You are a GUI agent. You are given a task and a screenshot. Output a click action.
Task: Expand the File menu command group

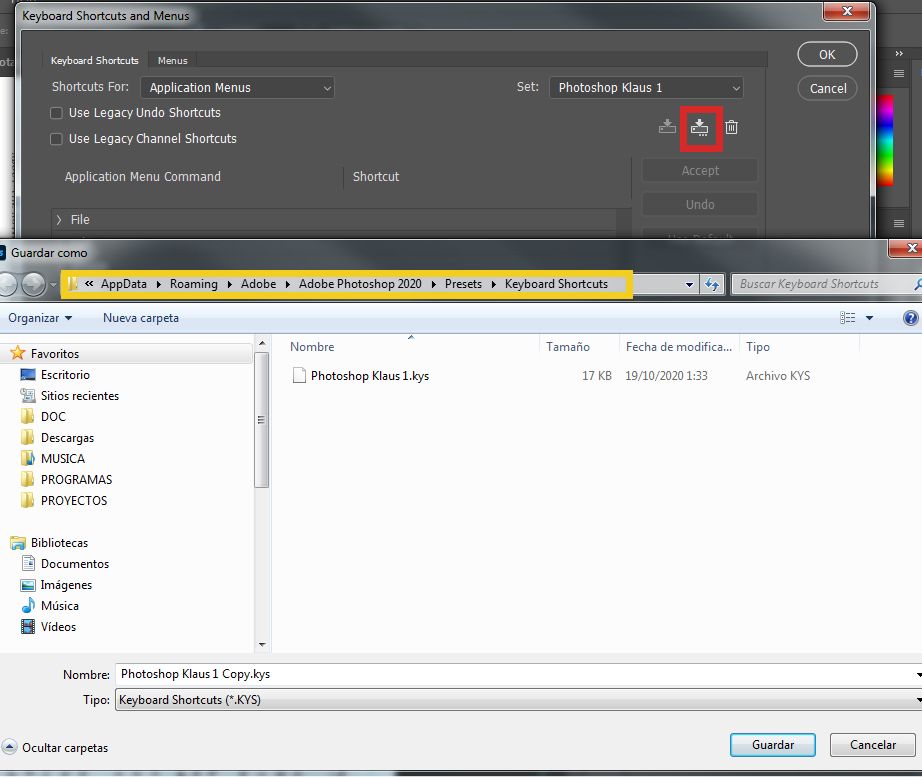[x=59, y=220]
